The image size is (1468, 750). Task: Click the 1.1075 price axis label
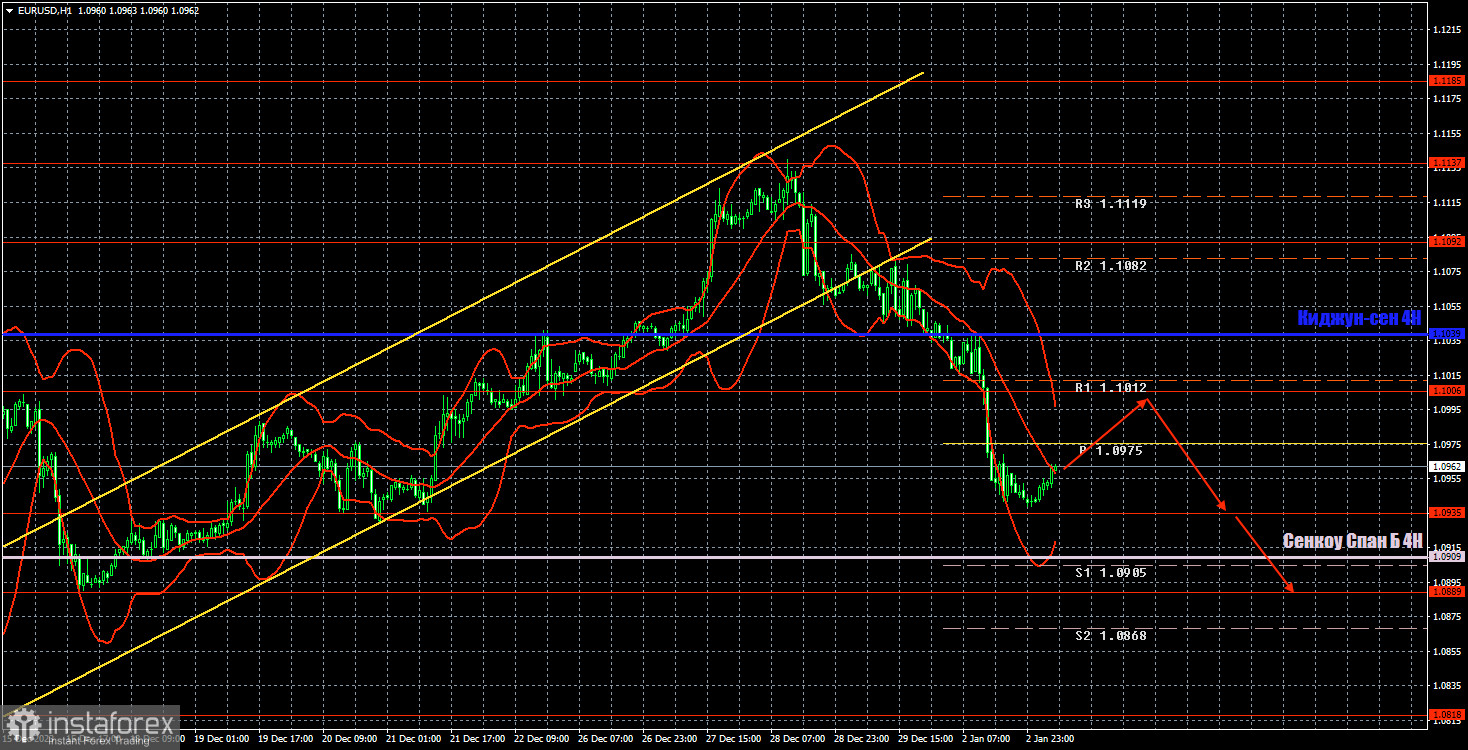(1447, 272)
